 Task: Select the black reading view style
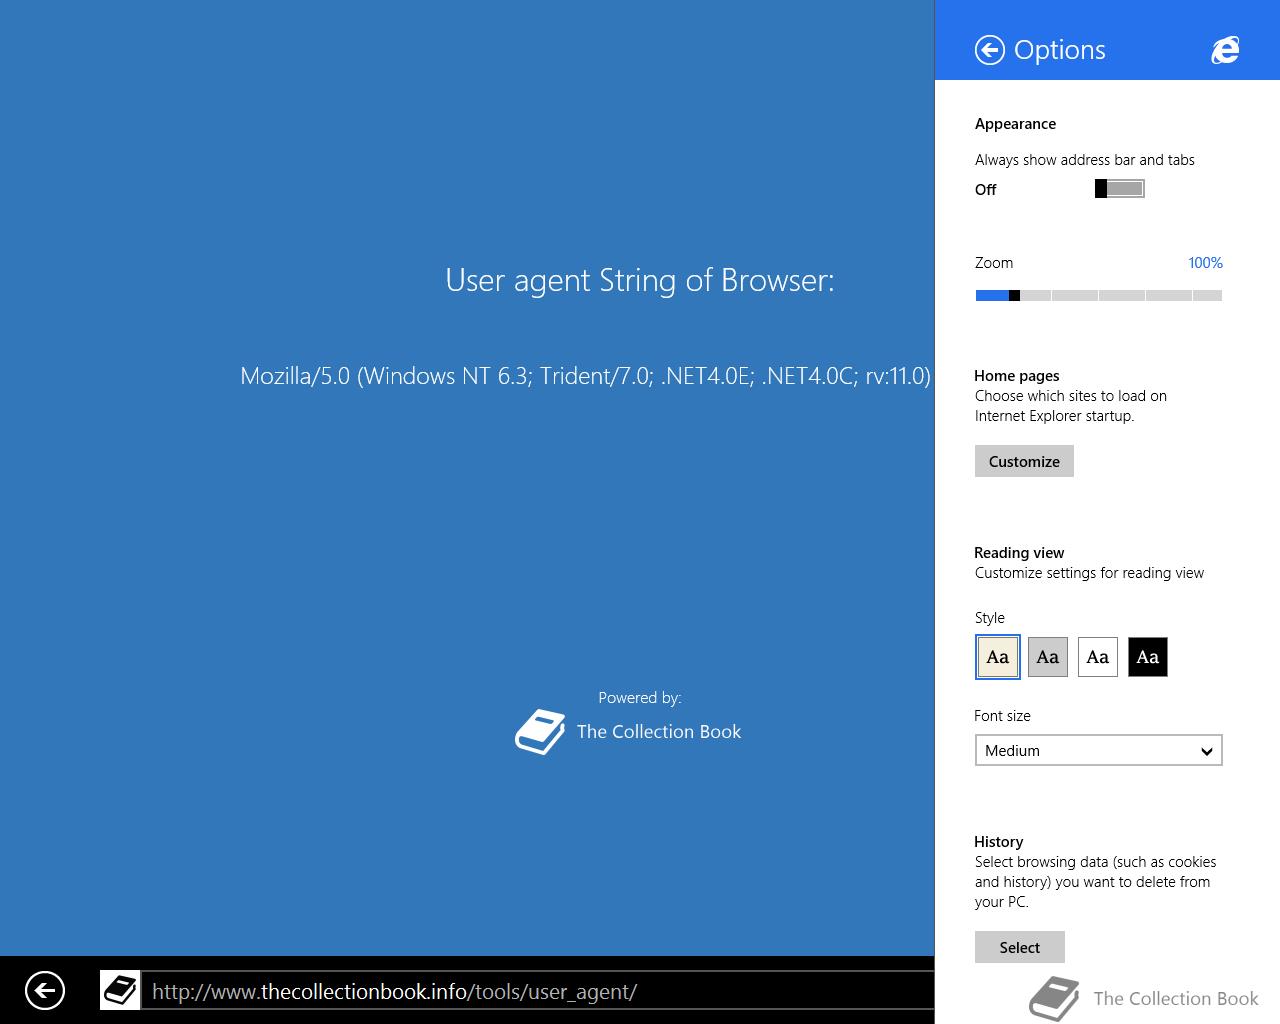pyautogui.click(x=1148, y=657)
